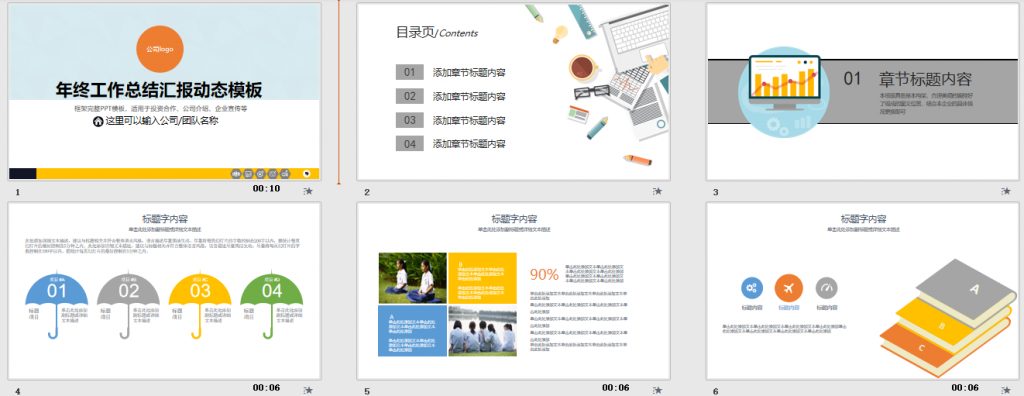Click the 00:06 timing under slide 4

coord(266,388)
